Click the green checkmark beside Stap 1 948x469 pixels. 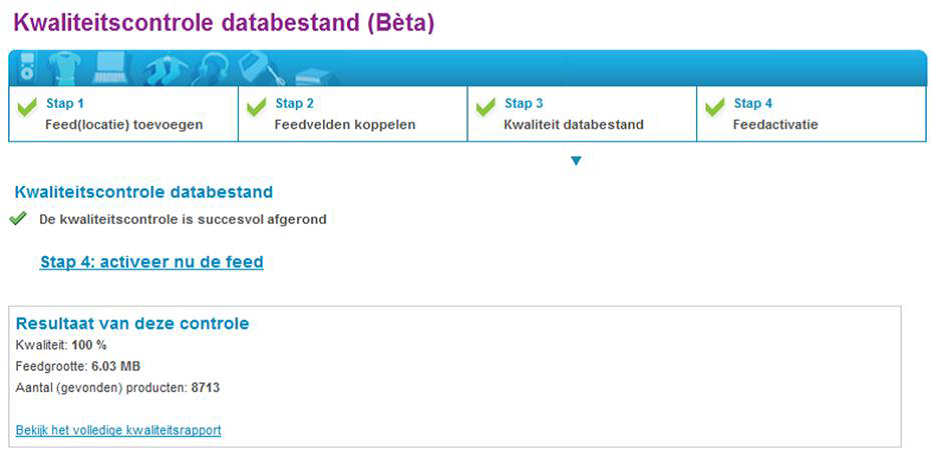[27, 108]
